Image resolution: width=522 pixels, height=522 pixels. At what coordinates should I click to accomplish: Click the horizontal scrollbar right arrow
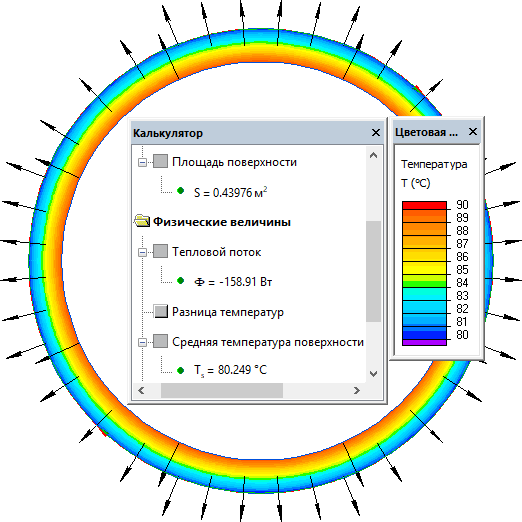[x=357, y=390]
